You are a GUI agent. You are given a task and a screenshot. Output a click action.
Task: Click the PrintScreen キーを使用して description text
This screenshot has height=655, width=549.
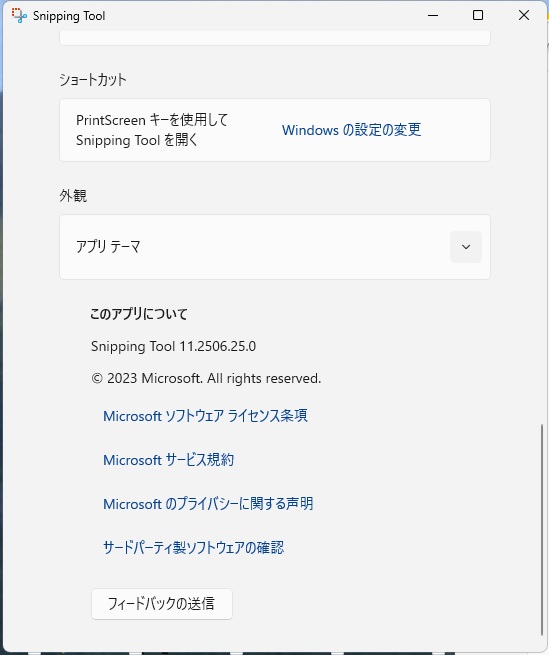coord(152,130)
